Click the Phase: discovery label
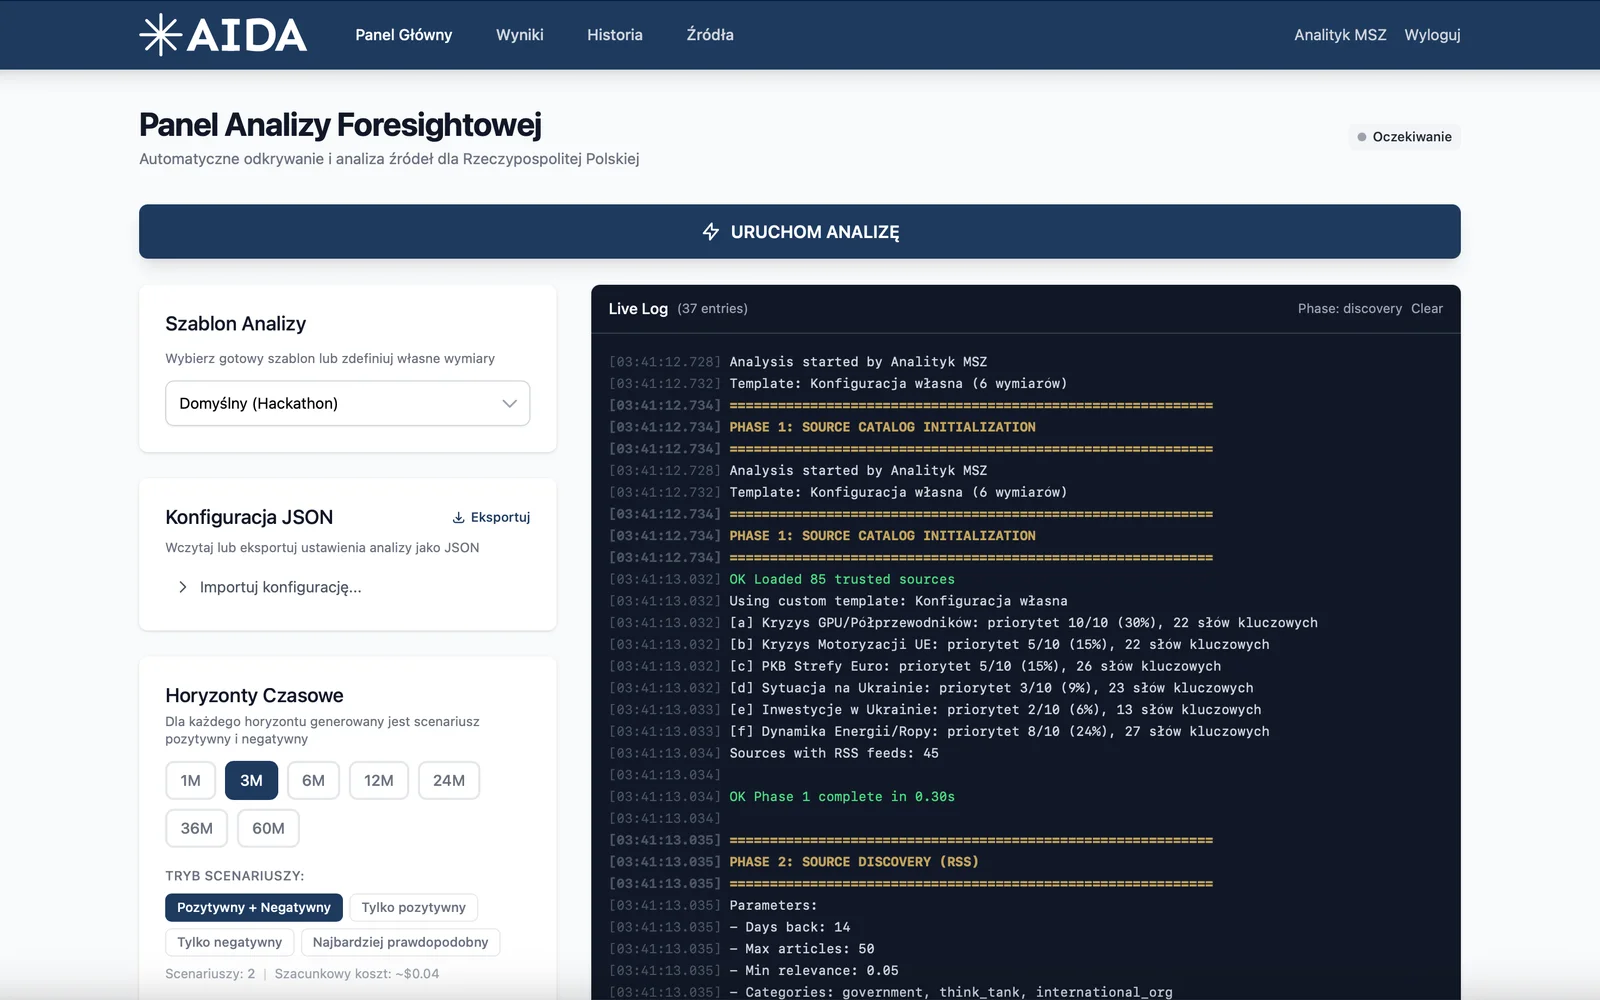1600x1000 pixels. pyautogui.click(x=1350, y=309)
